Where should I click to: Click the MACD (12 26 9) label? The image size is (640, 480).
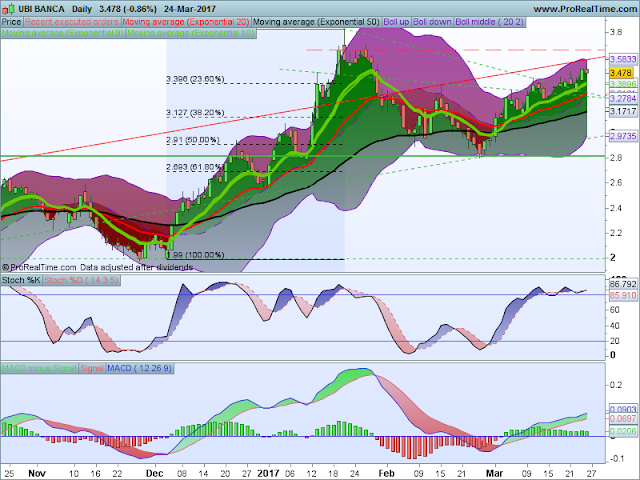click(x=140, y=368)
